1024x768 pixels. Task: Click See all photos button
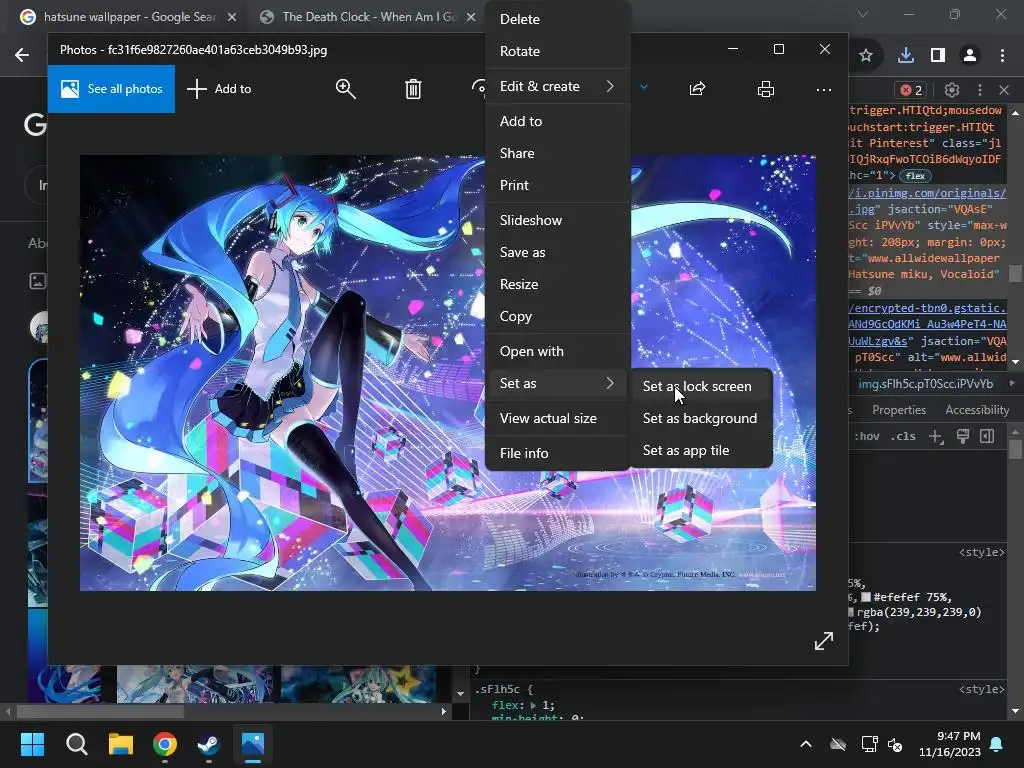(x=111, y=89)
